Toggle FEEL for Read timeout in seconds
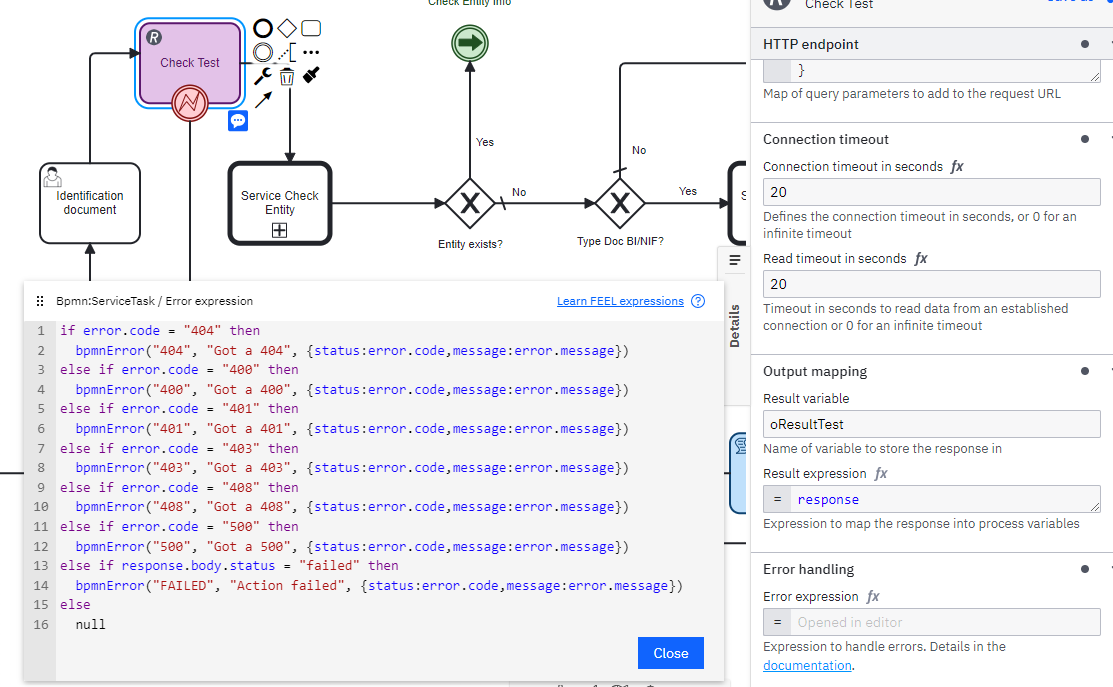 pyautogui.click(x=921, y=259)
